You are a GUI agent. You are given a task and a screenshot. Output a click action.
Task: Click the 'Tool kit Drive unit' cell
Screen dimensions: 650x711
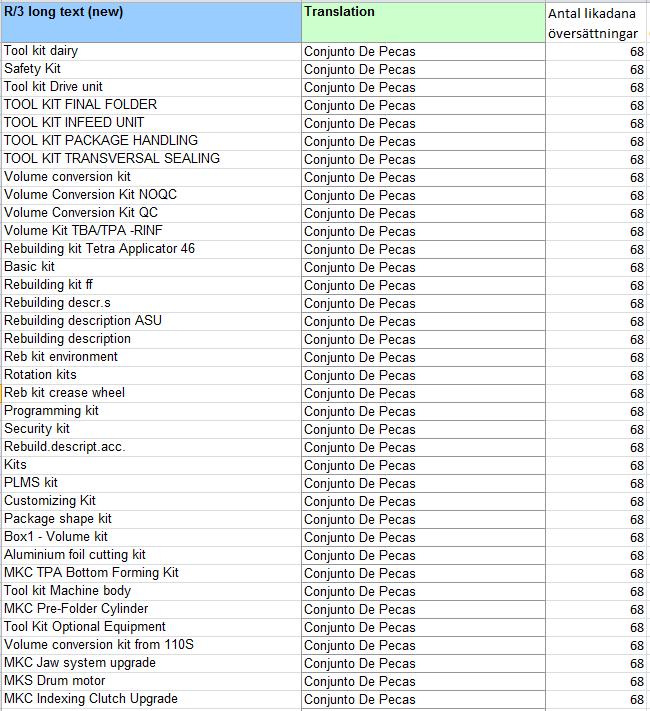(151, 88)
